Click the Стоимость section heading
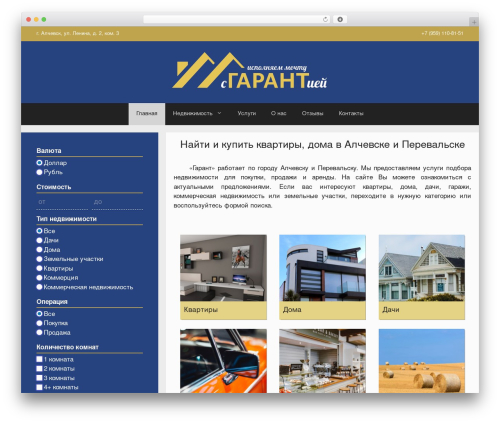500x423 pixels. (x=54, y=187)
